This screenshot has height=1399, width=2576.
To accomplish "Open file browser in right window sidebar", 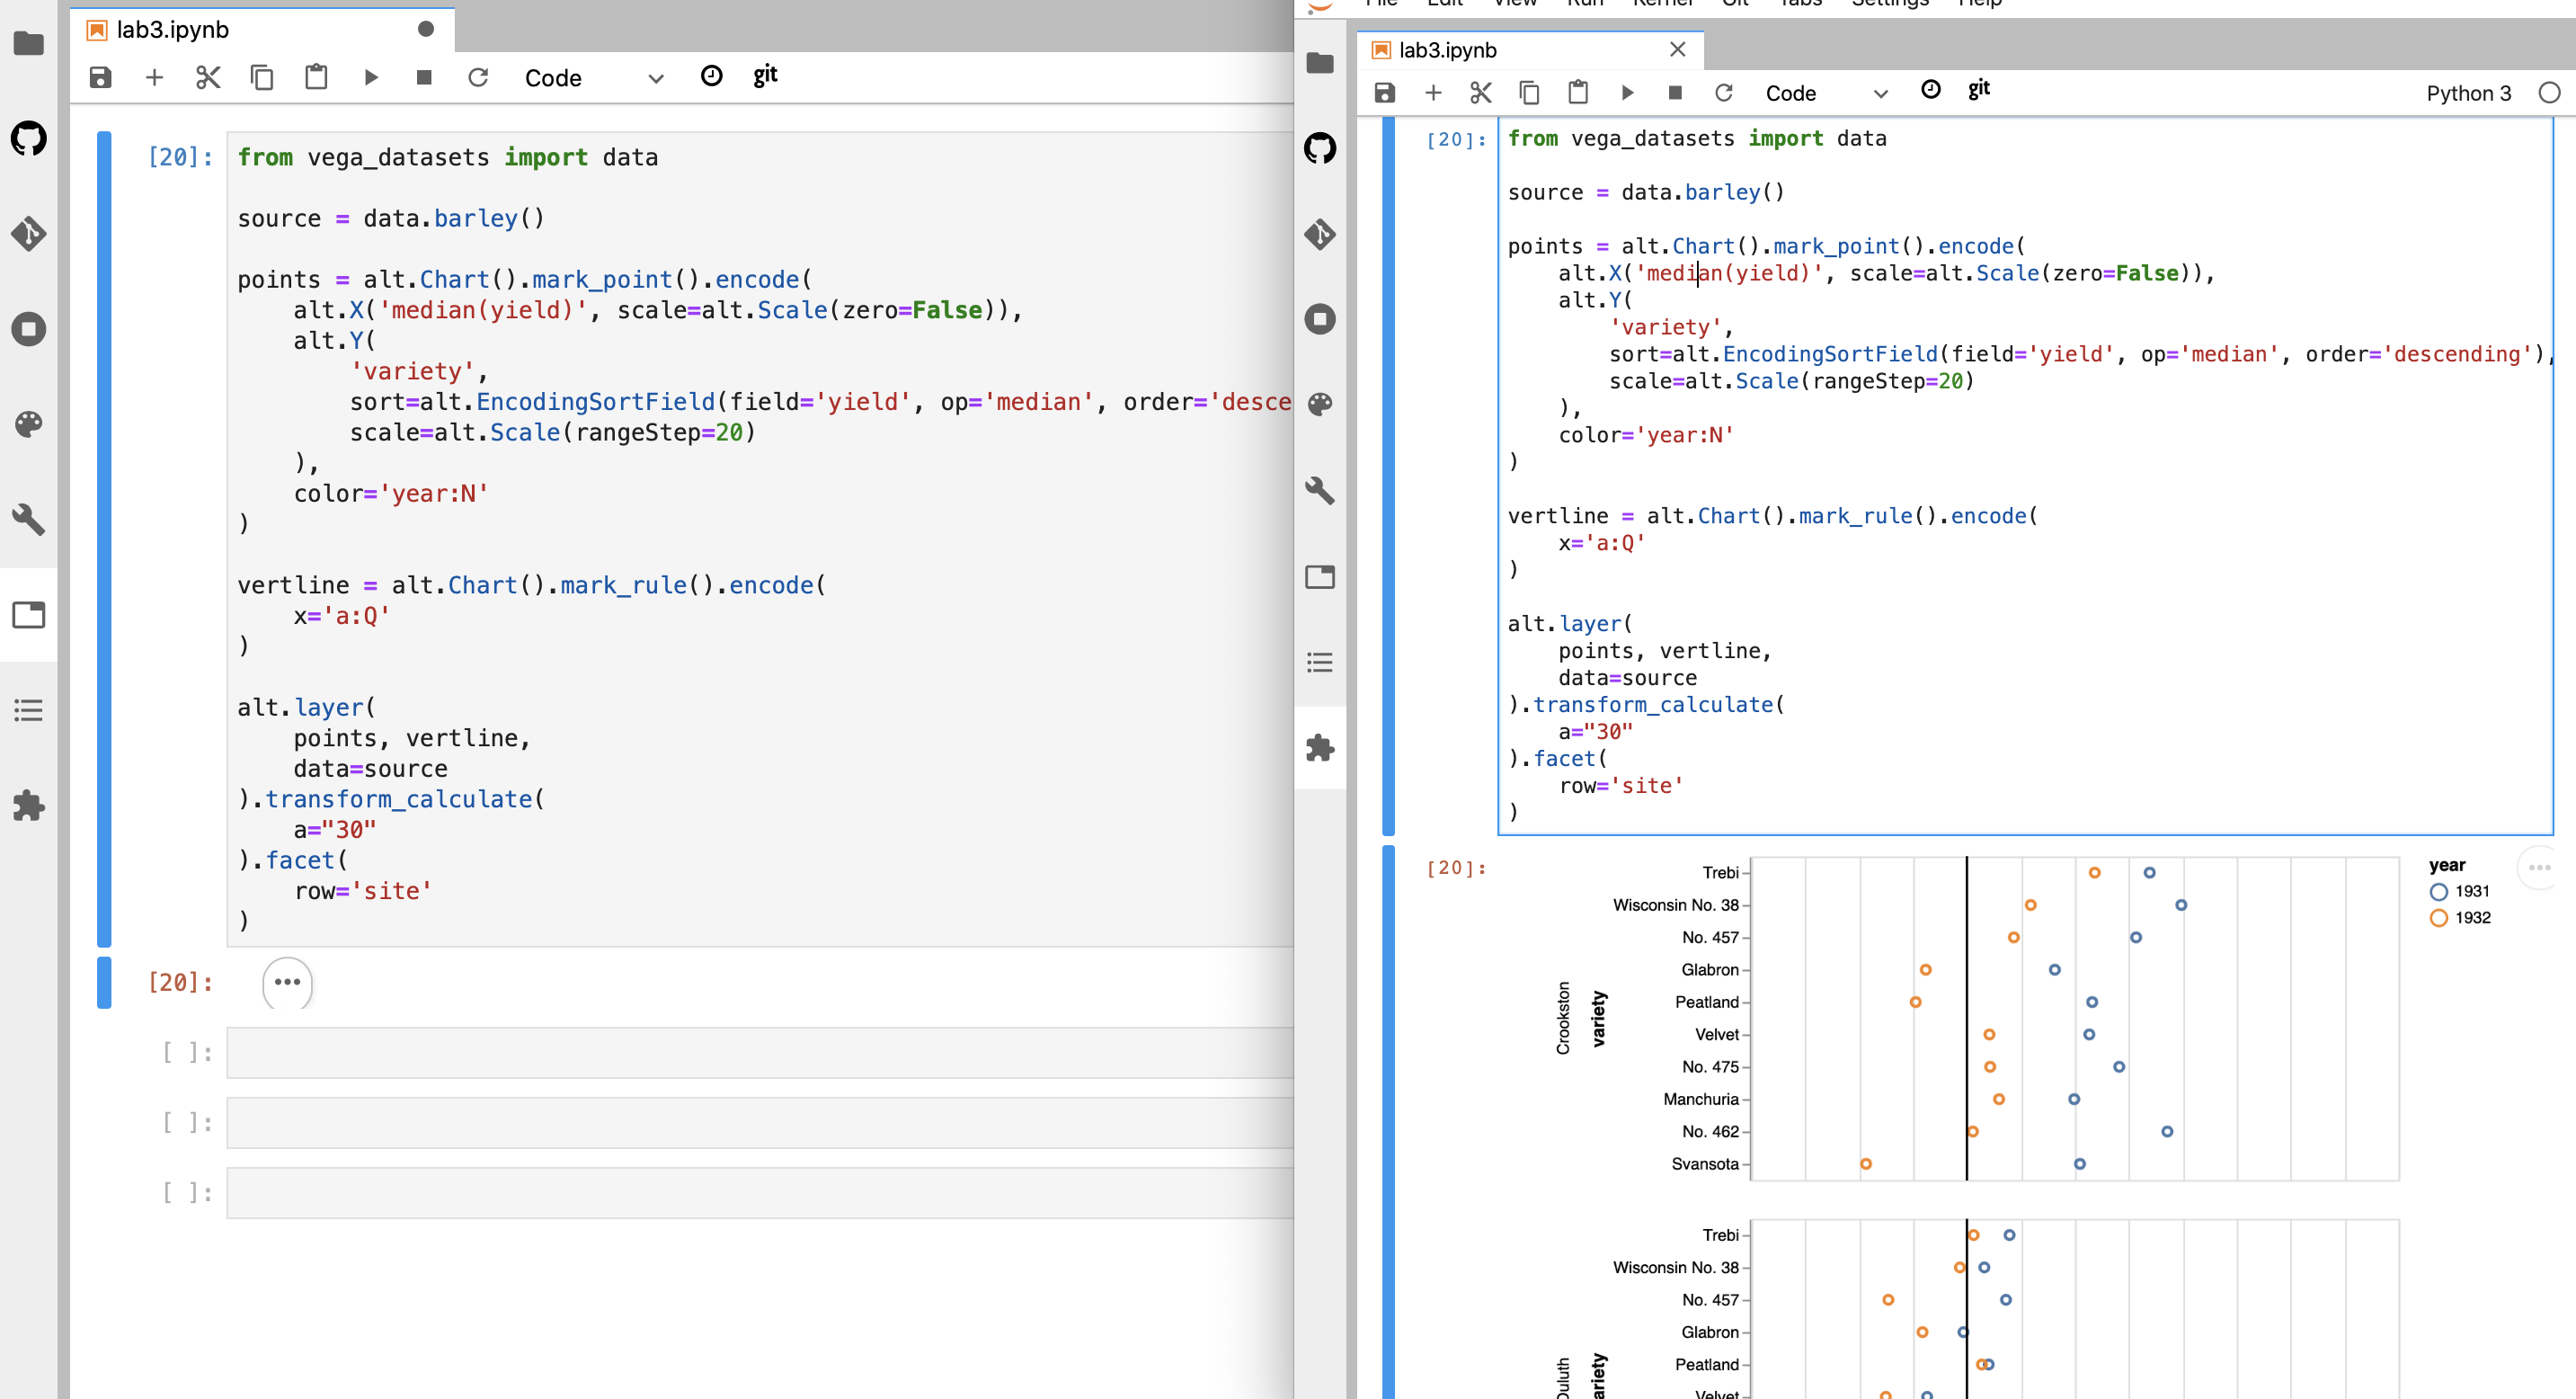I will (1320, 63).
